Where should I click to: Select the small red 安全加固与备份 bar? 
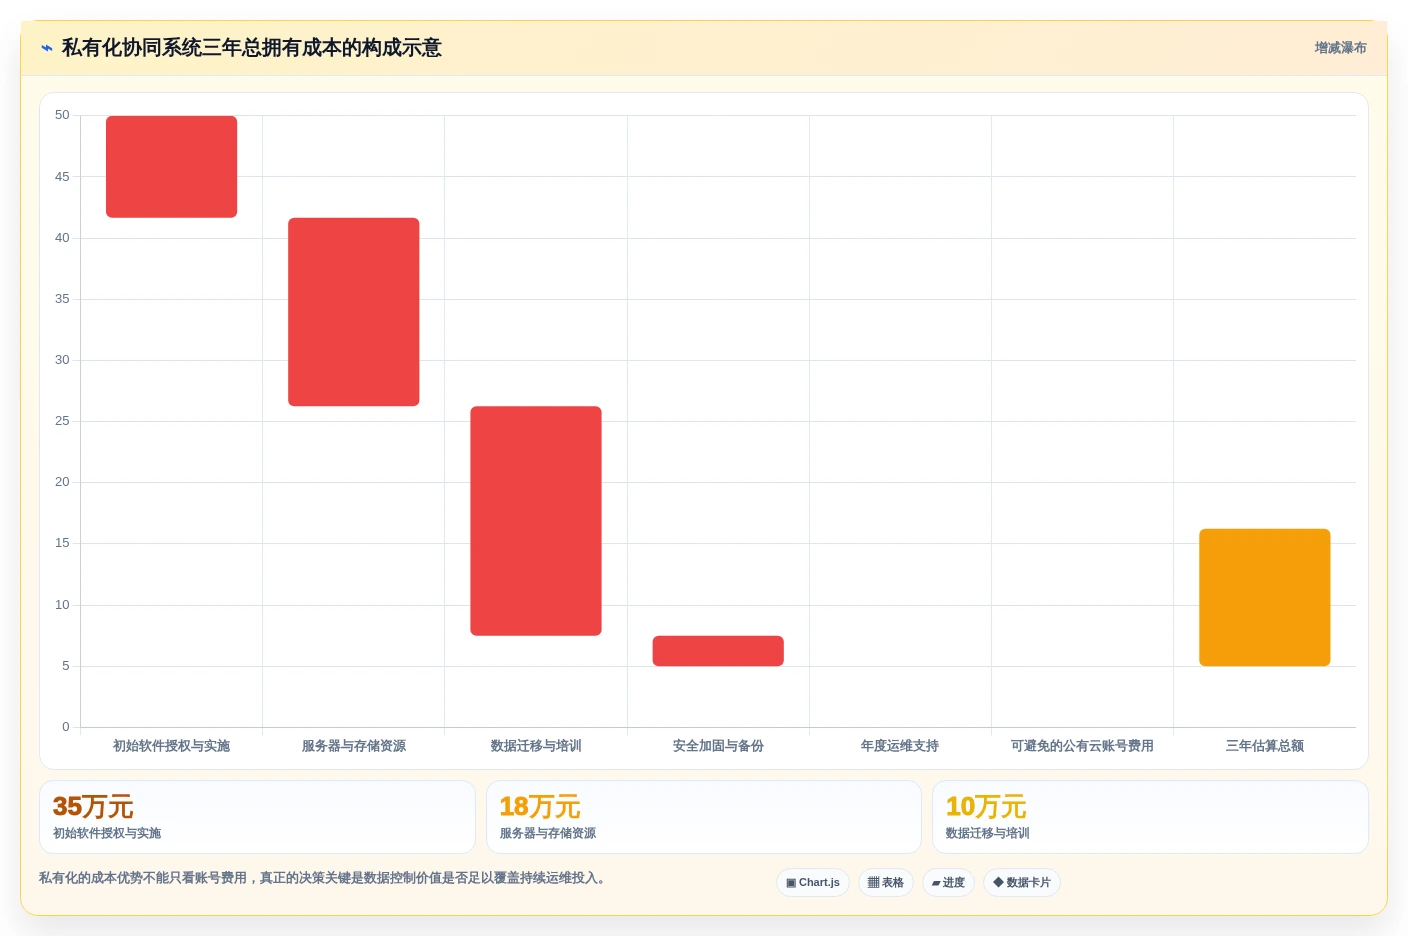[718, 651]
